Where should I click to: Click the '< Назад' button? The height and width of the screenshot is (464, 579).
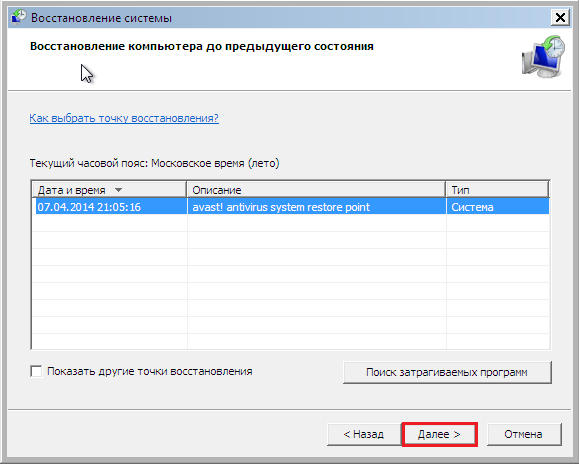(364, 434)
